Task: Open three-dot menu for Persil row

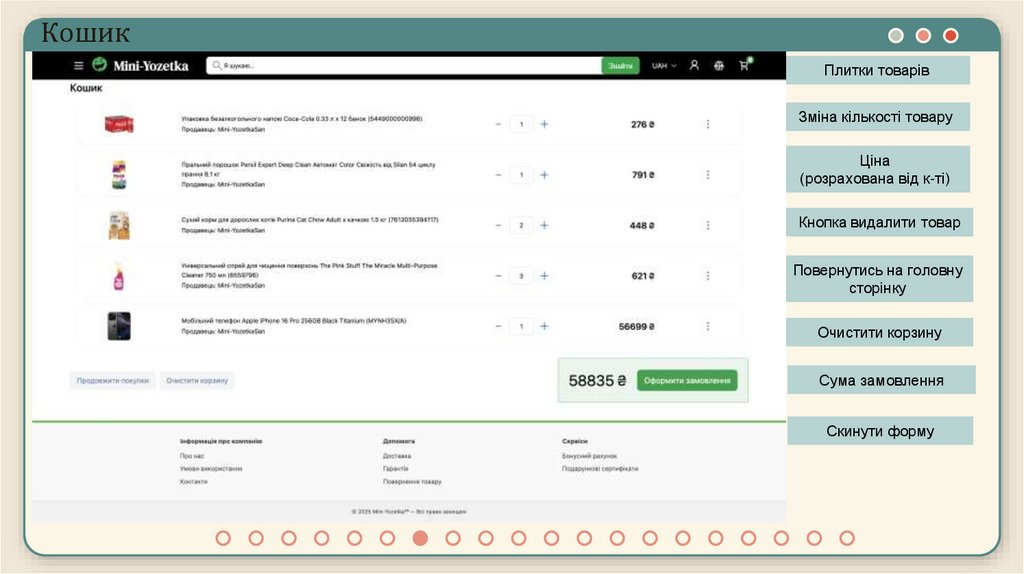Action: tap(708, 175)
